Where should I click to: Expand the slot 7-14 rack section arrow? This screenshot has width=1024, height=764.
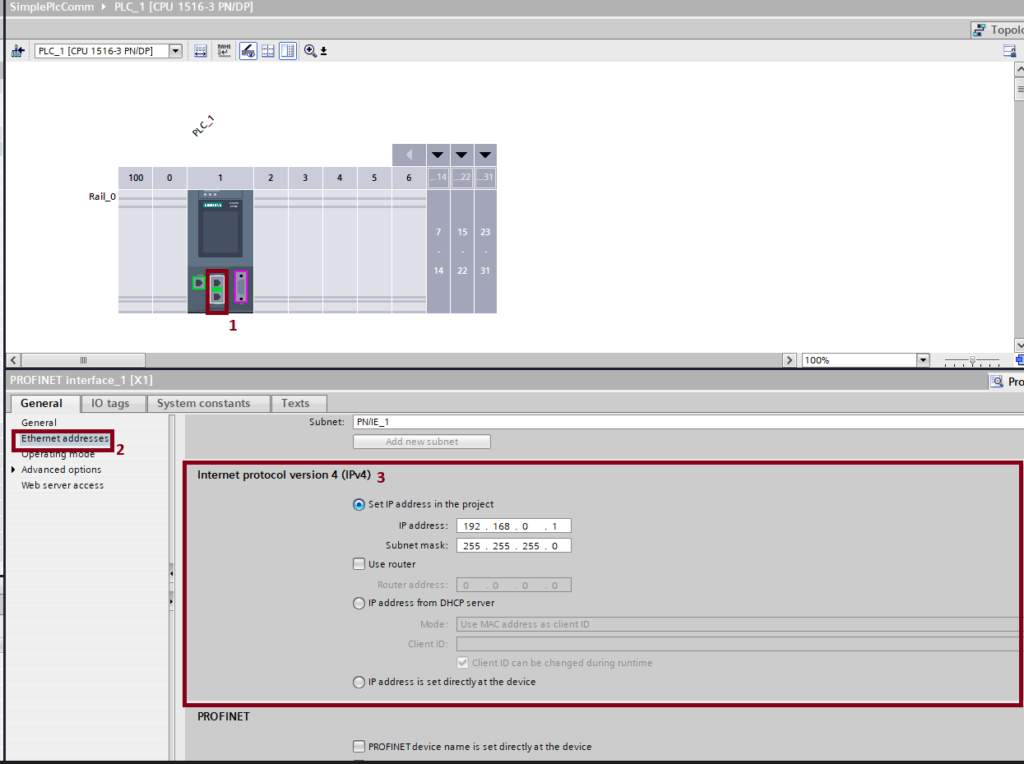438,155
